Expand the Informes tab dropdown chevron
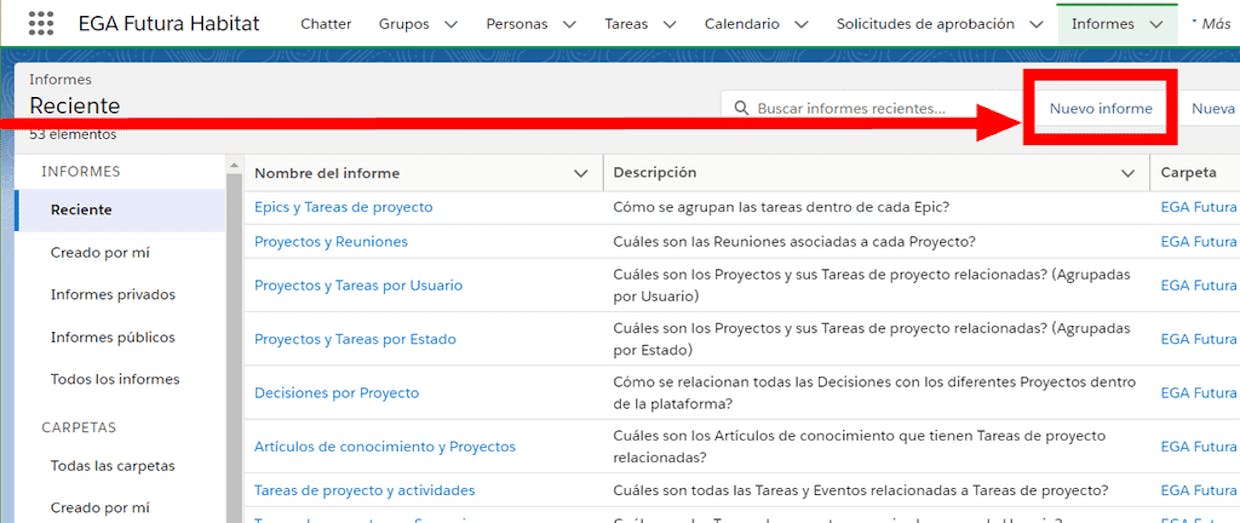 tap(1156, 24)
